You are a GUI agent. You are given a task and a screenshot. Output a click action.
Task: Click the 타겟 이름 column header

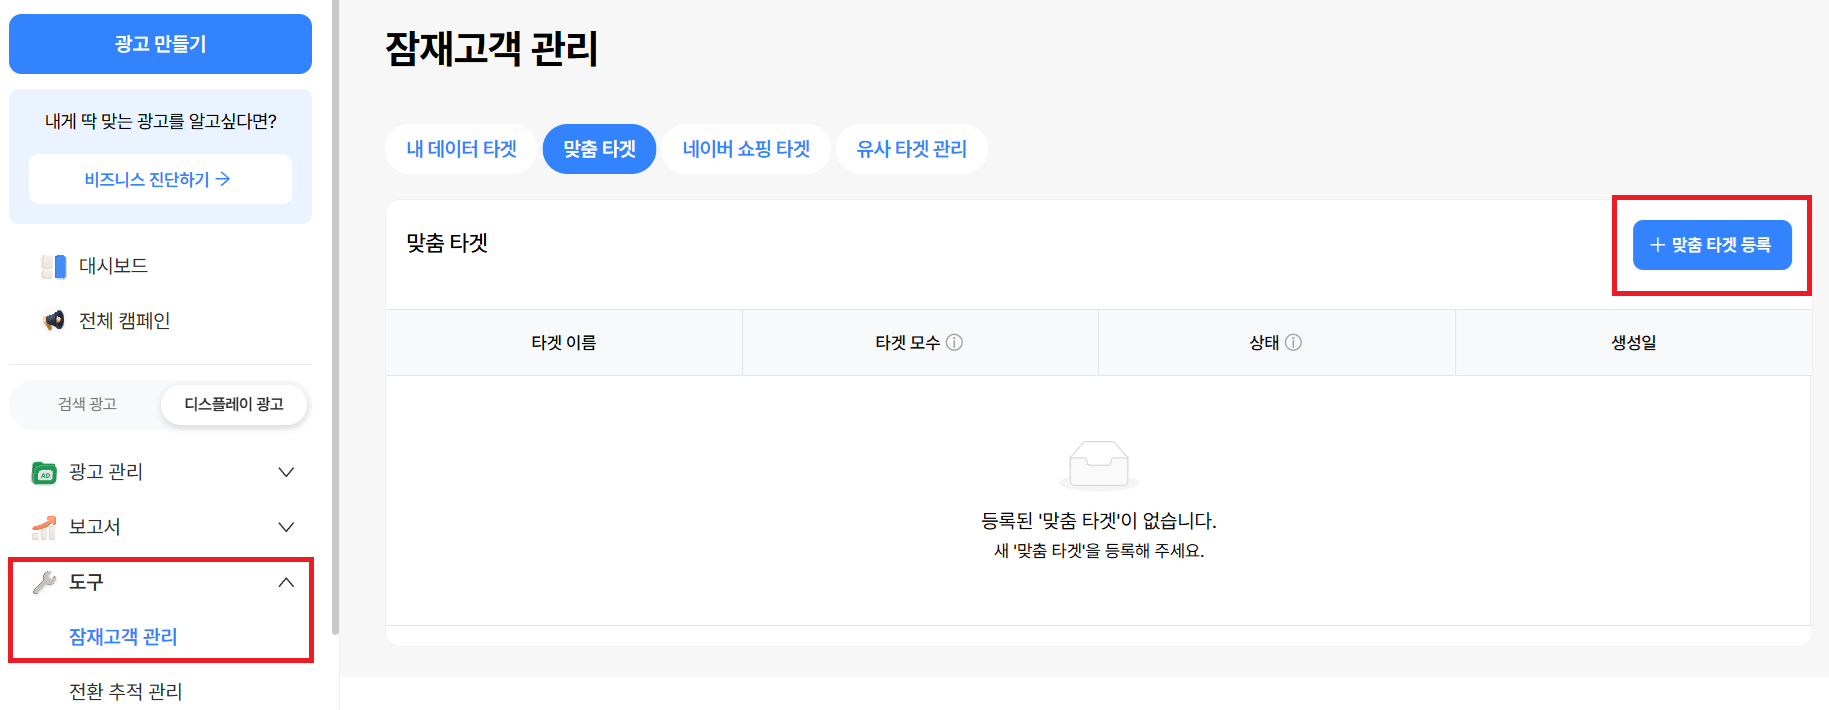pos(564,343)
